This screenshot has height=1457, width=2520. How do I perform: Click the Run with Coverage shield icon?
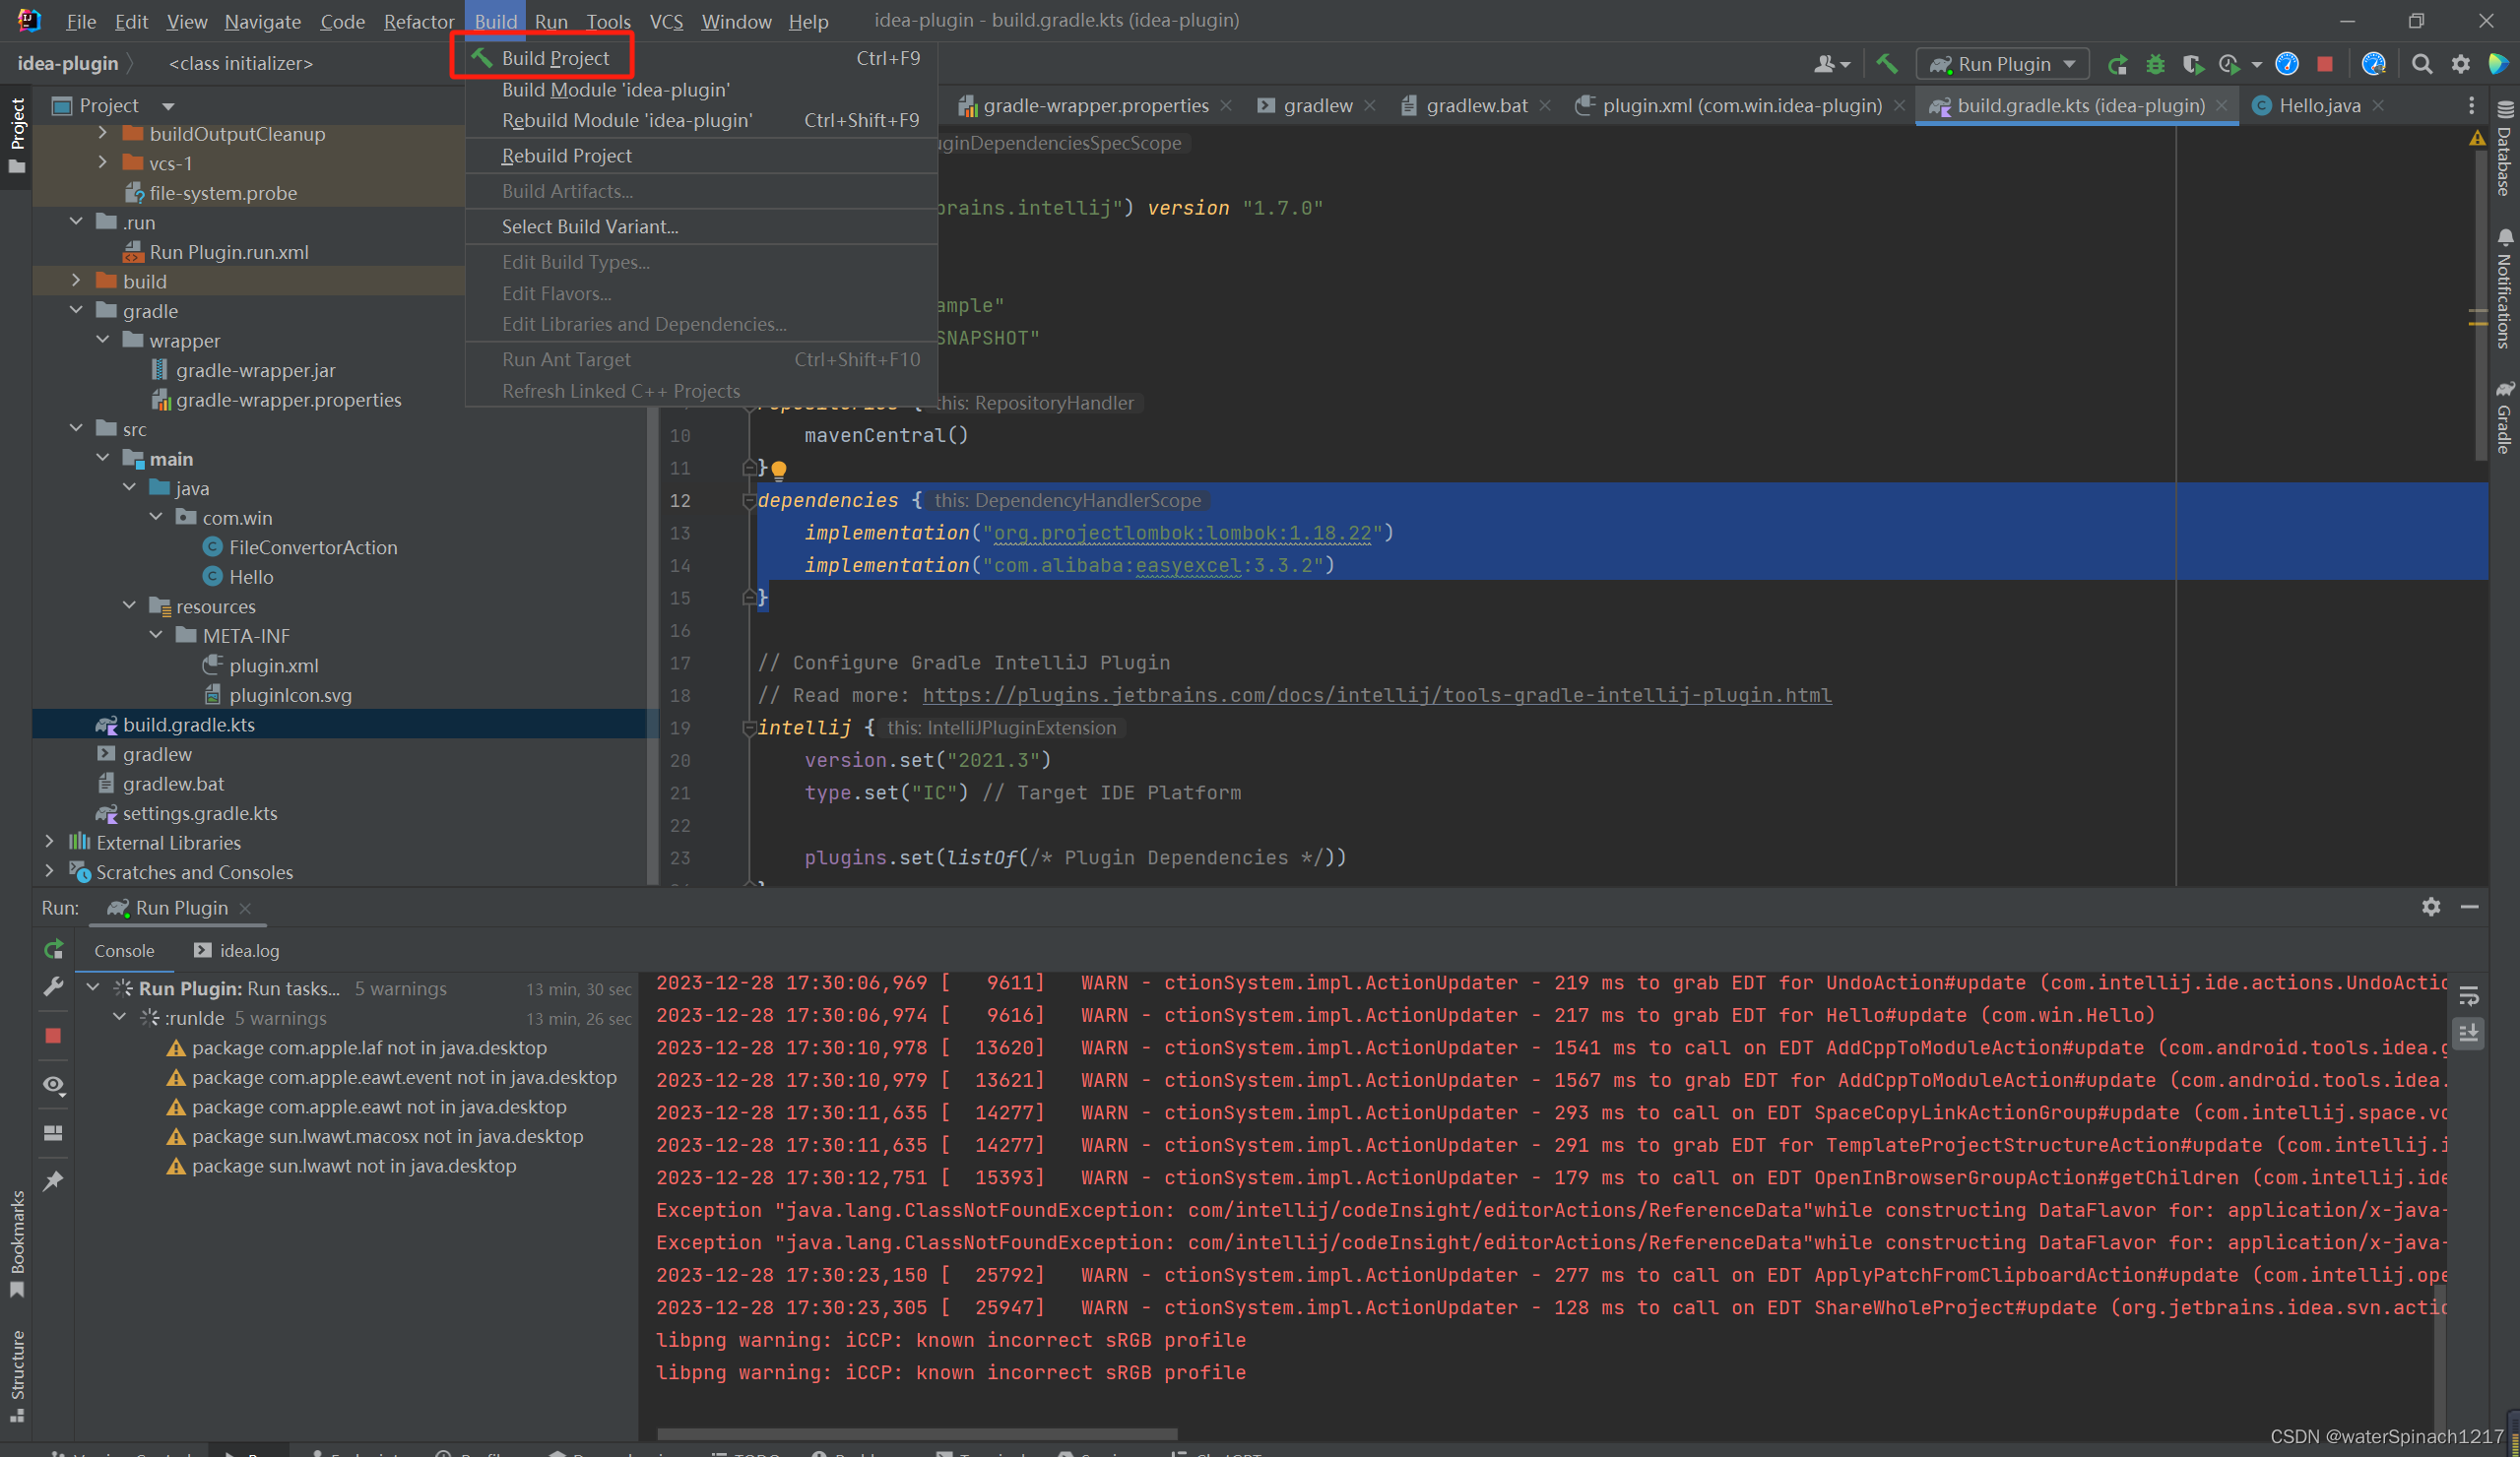pos(2192,64)
